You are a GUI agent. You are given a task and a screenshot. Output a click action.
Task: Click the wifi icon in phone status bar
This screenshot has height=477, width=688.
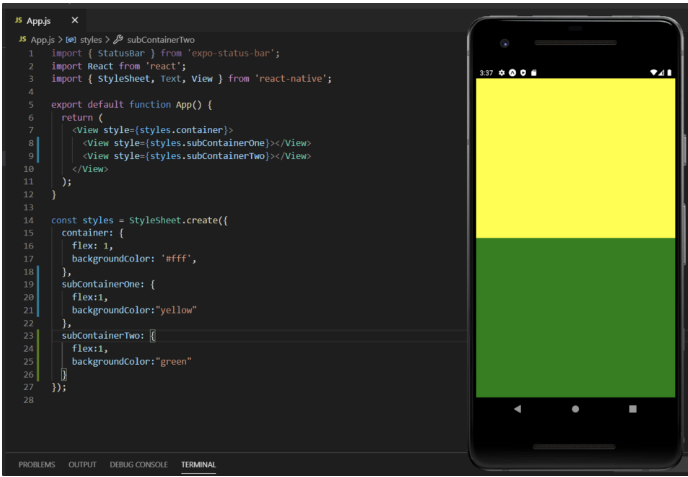point(653,73)
